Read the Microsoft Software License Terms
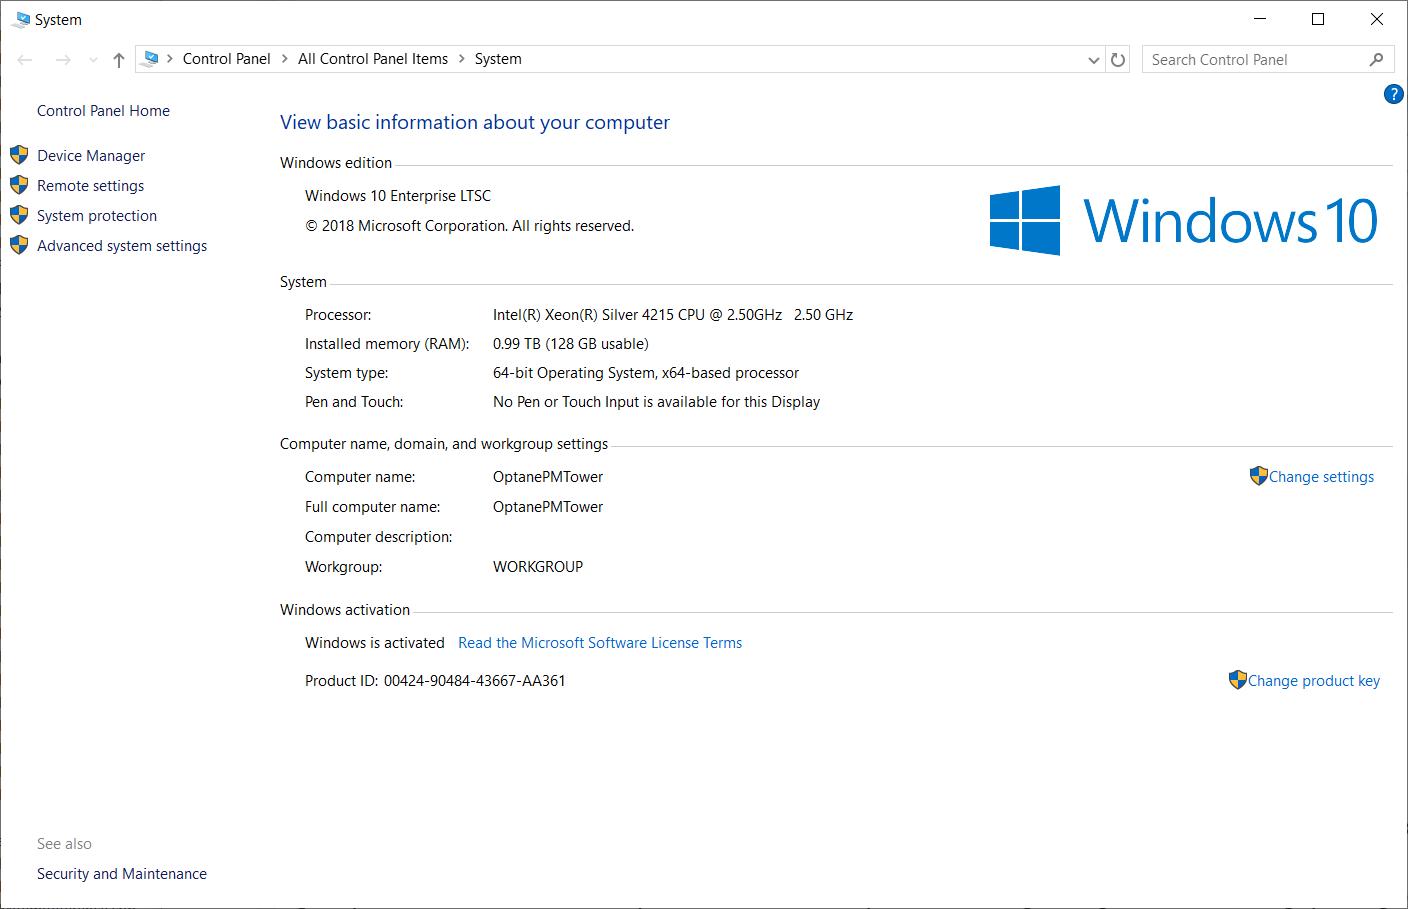The image size is (1408, 909). pos(600,643)
